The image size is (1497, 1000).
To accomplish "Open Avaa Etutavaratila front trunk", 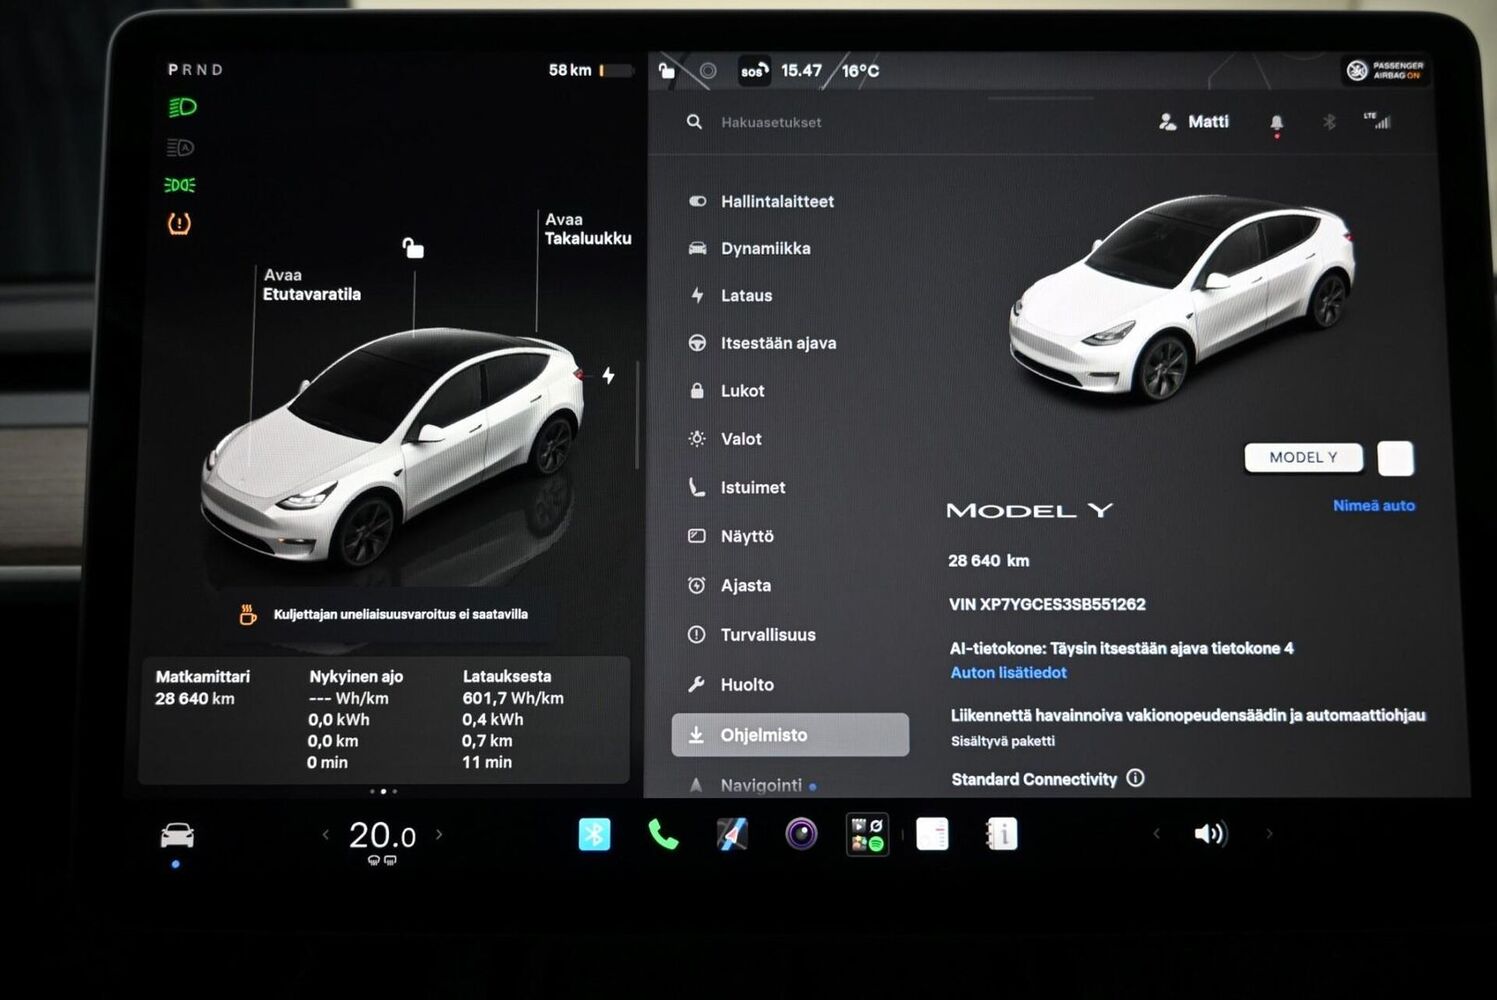I will coord(311,285).
